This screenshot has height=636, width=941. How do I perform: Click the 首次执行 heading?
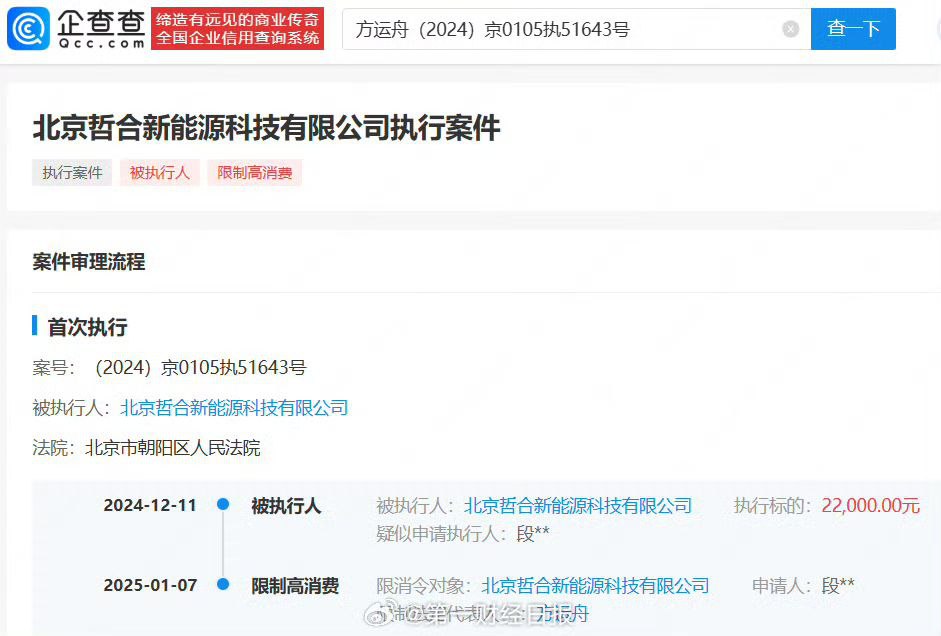pyautogui.click(x=88, y=327)
